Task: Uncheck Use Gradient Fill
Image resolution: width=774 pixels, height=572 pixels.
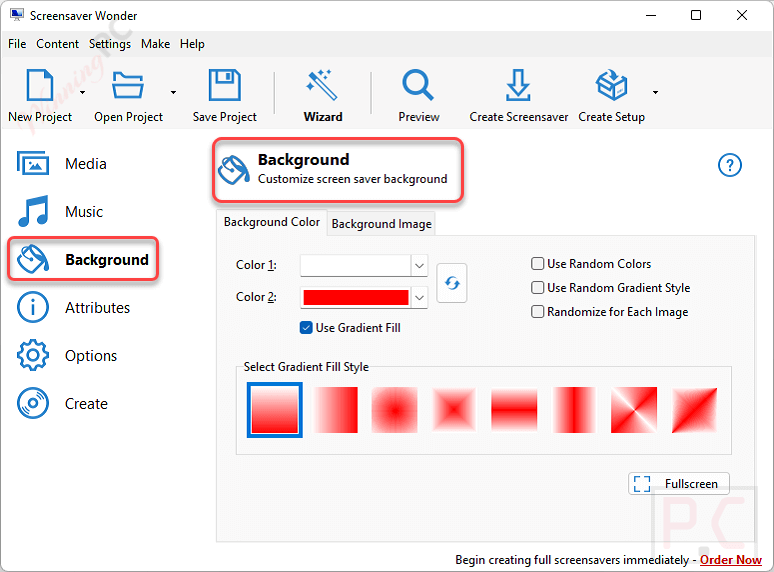Action: (x=306, y=328)
